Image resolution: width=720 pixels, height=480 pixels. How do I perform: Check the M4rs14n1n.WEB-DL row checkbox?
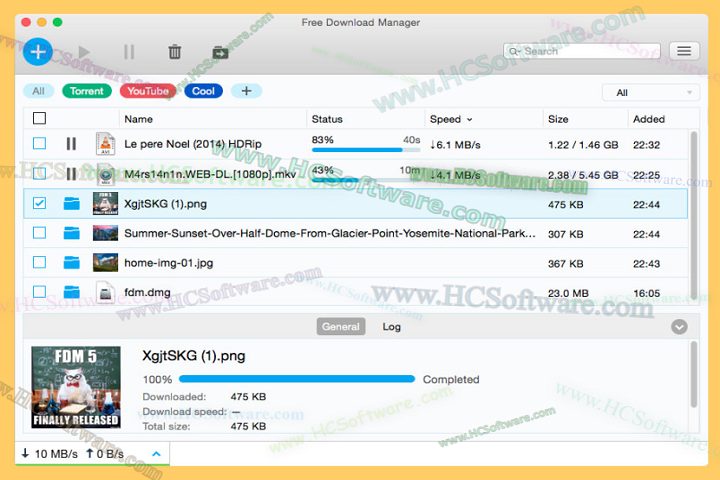point(39,173)
